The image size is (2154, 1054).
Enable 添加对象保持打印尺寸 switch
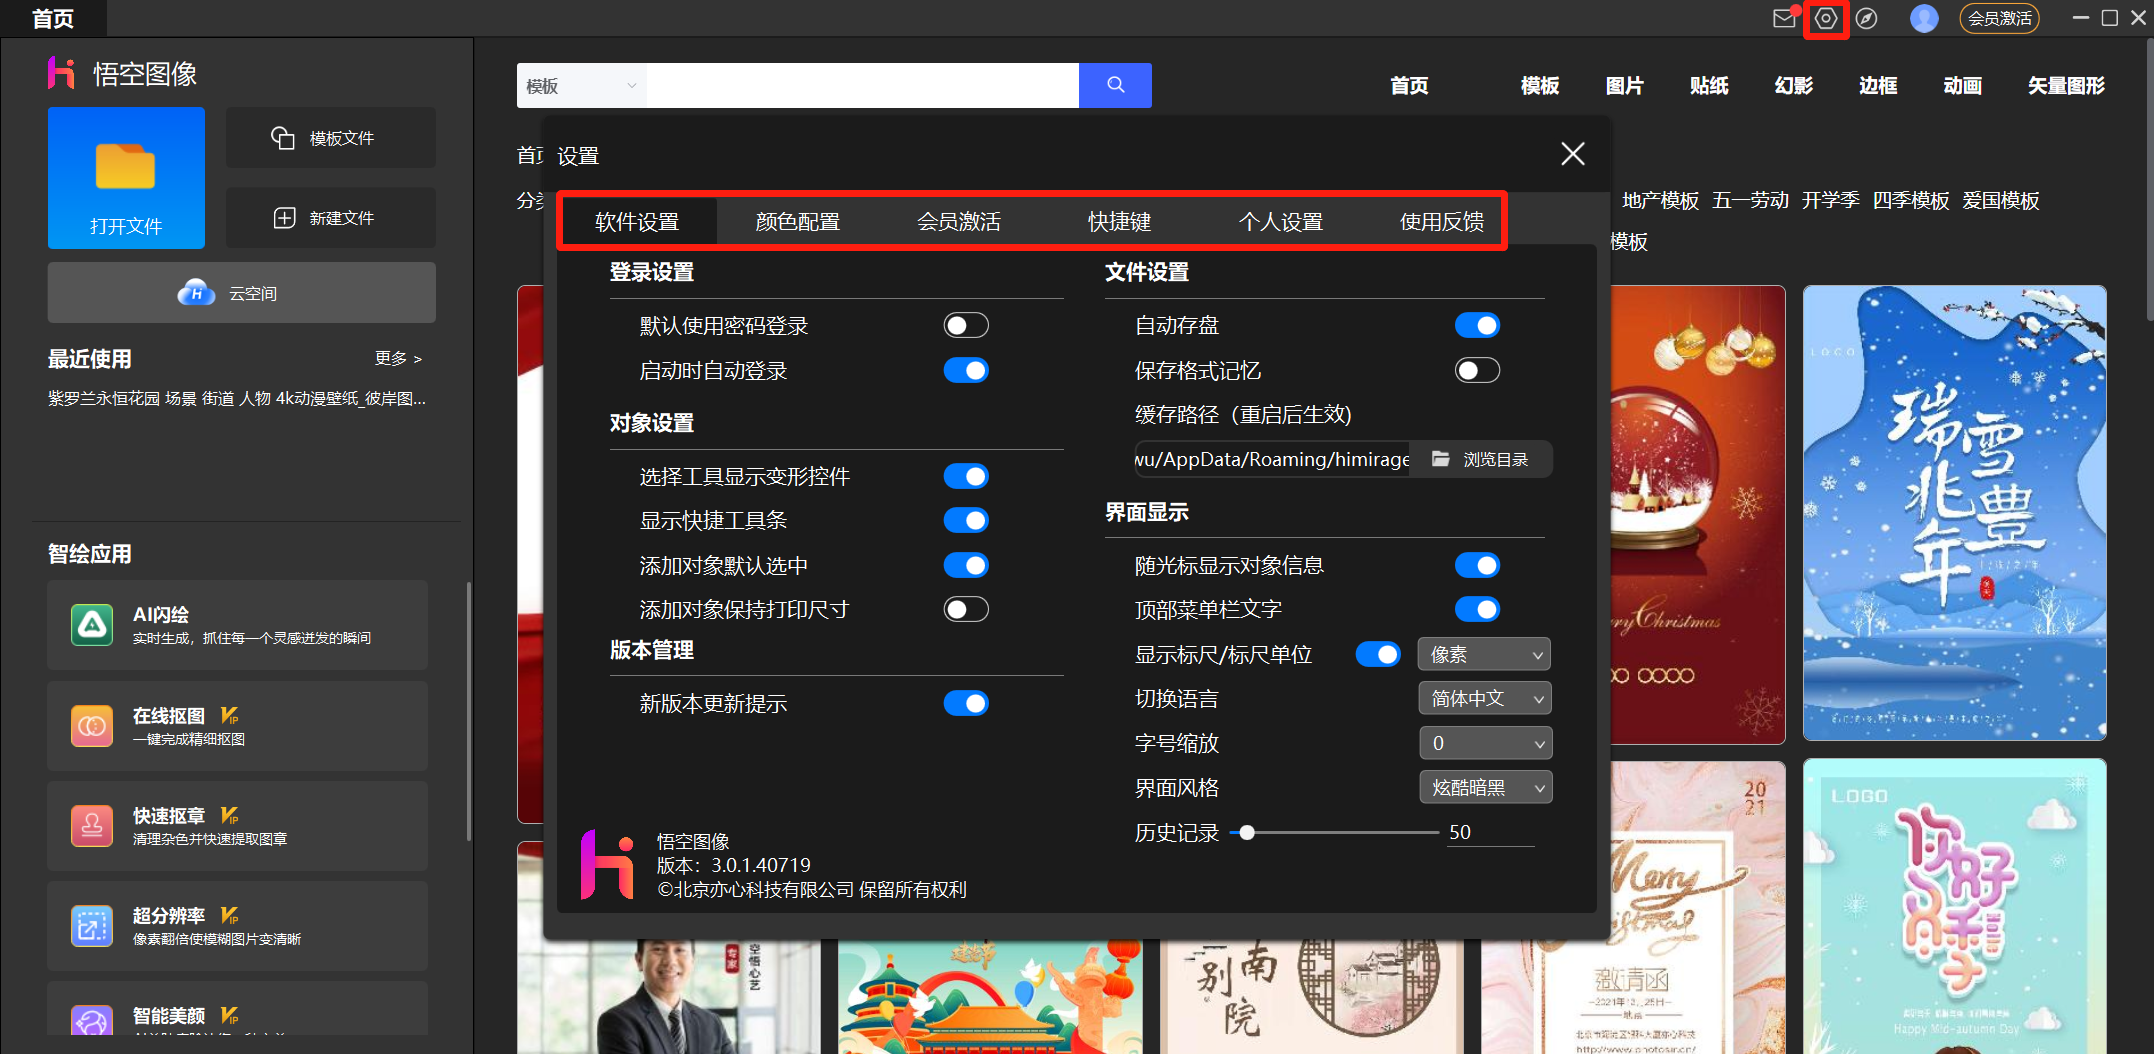[x=966, y=609]
